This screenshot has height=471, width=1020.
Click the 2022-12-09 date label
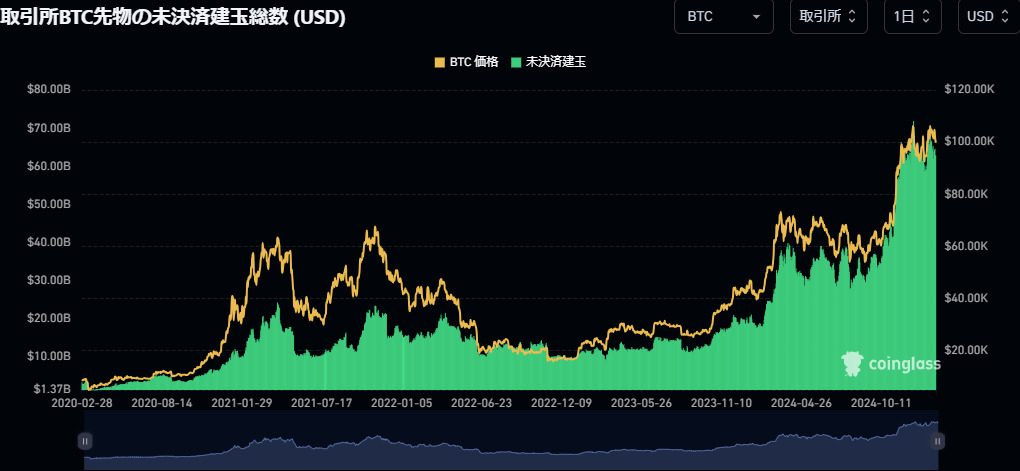561,403
